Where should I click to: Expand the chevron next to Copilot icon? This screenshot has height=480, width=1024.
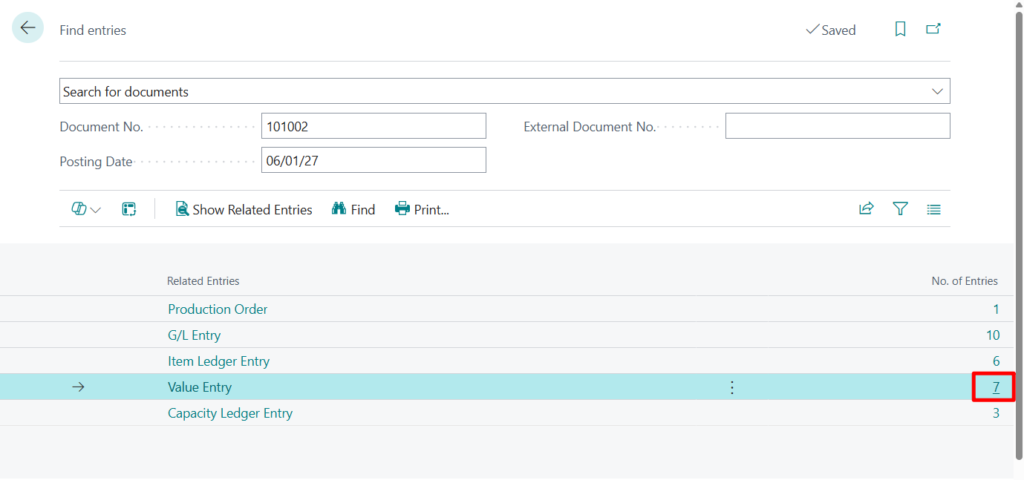tap(96, 210)
